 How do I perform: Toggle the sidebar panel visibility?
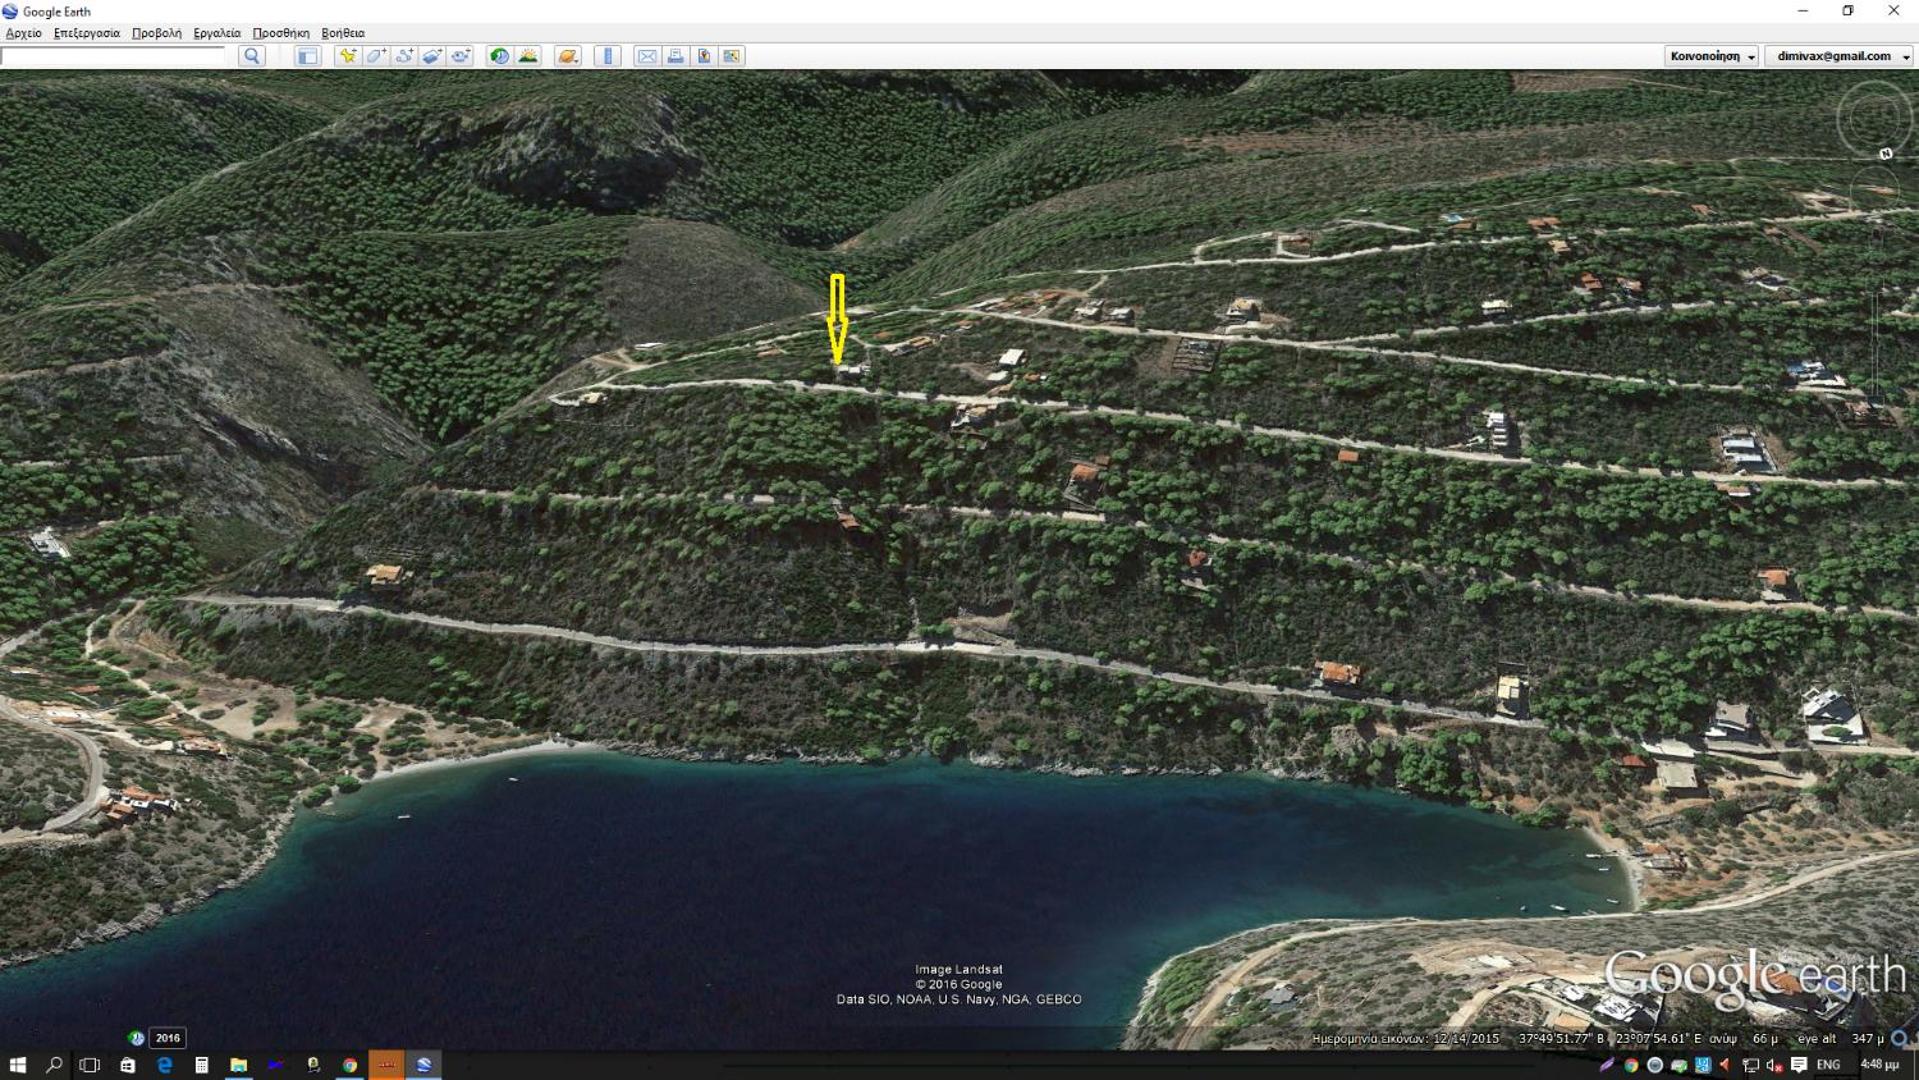pos(308,56)
